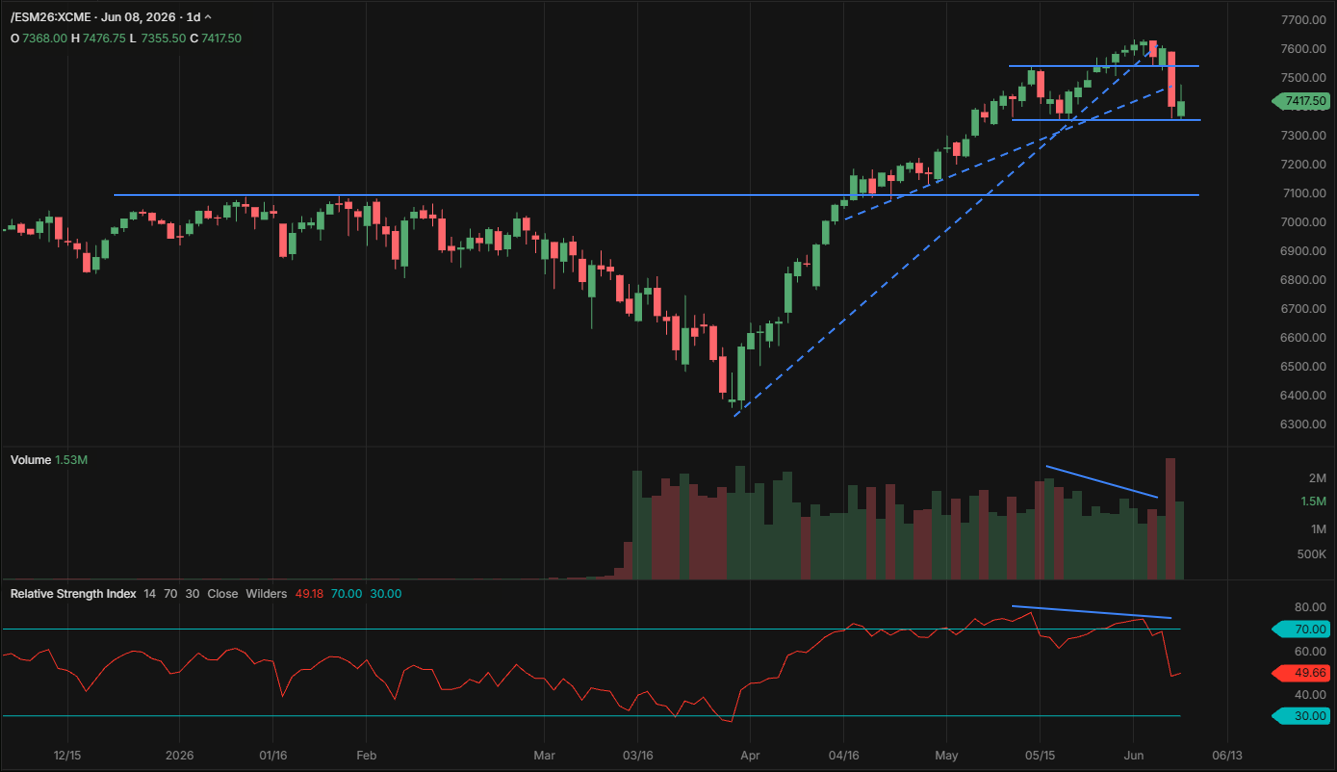
Task: Click the 05/15 date axis label
Action: click(1040, 755)
